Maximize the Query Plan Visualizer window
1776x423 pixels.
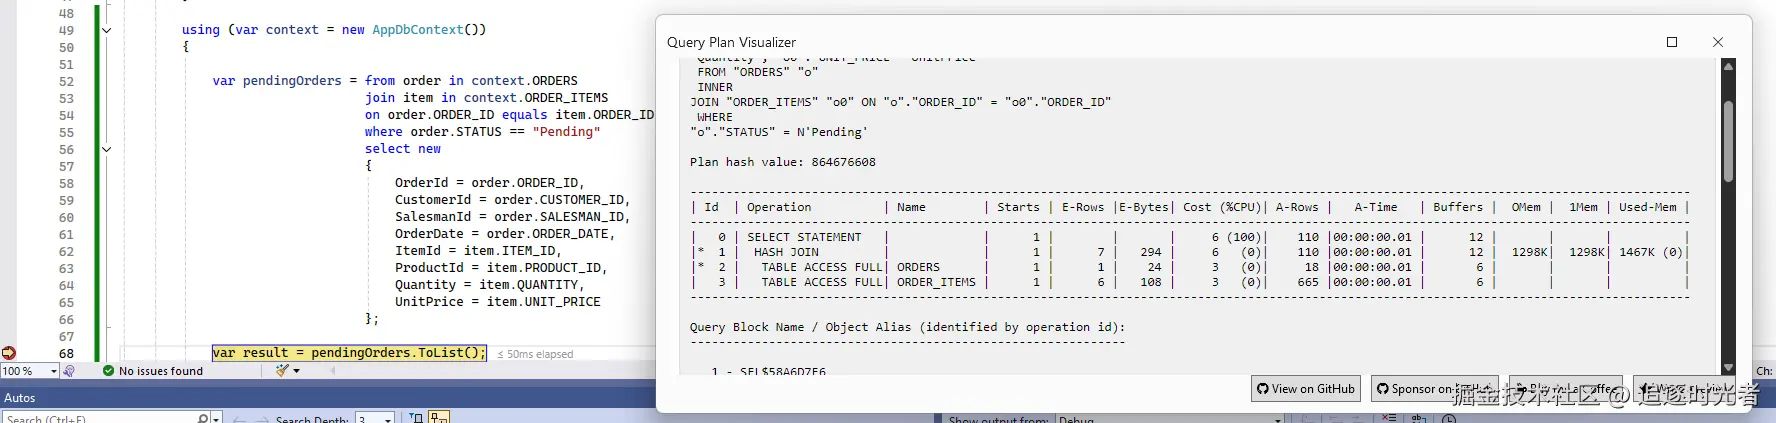pyautogui.click(x=1672, y=42)
